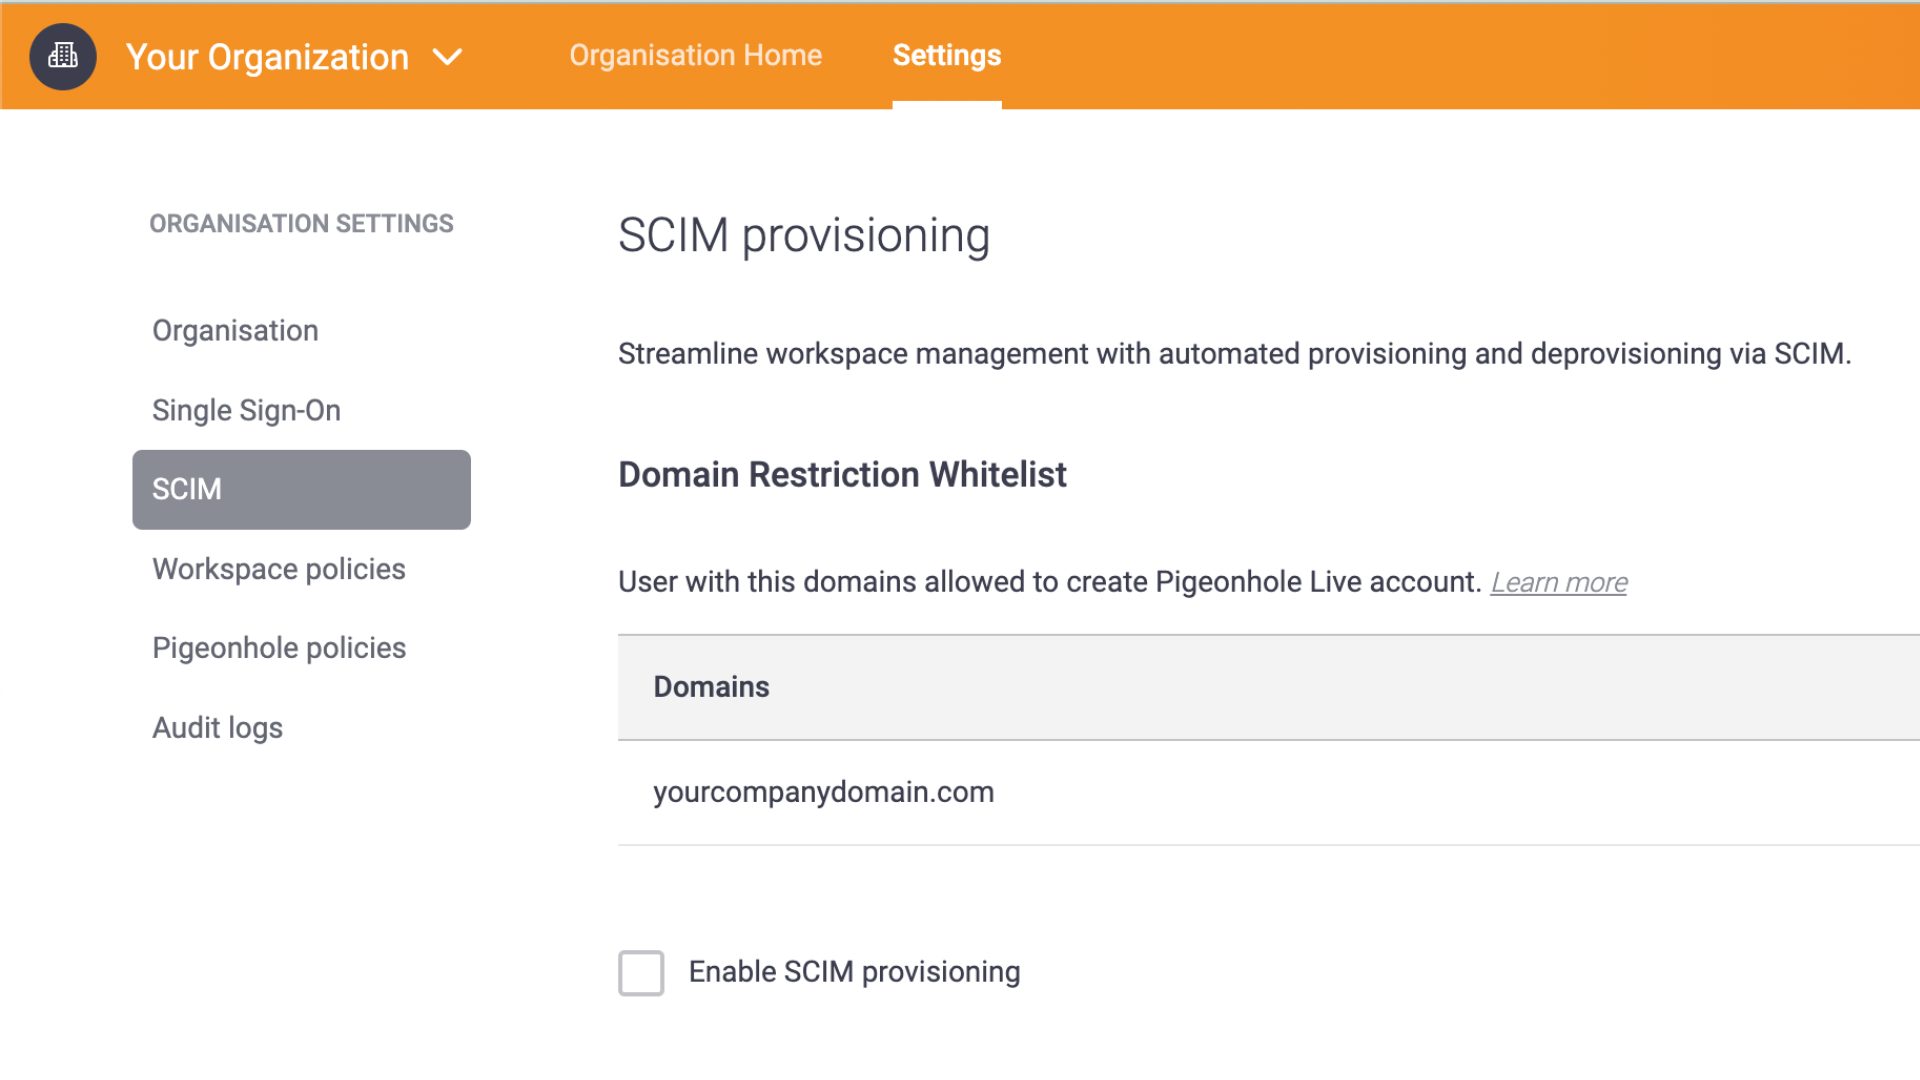Screen dimensions: 1920x1080
Task: Click the yourcompanydomain.com domain entry
Action: (x=824, y=791)
